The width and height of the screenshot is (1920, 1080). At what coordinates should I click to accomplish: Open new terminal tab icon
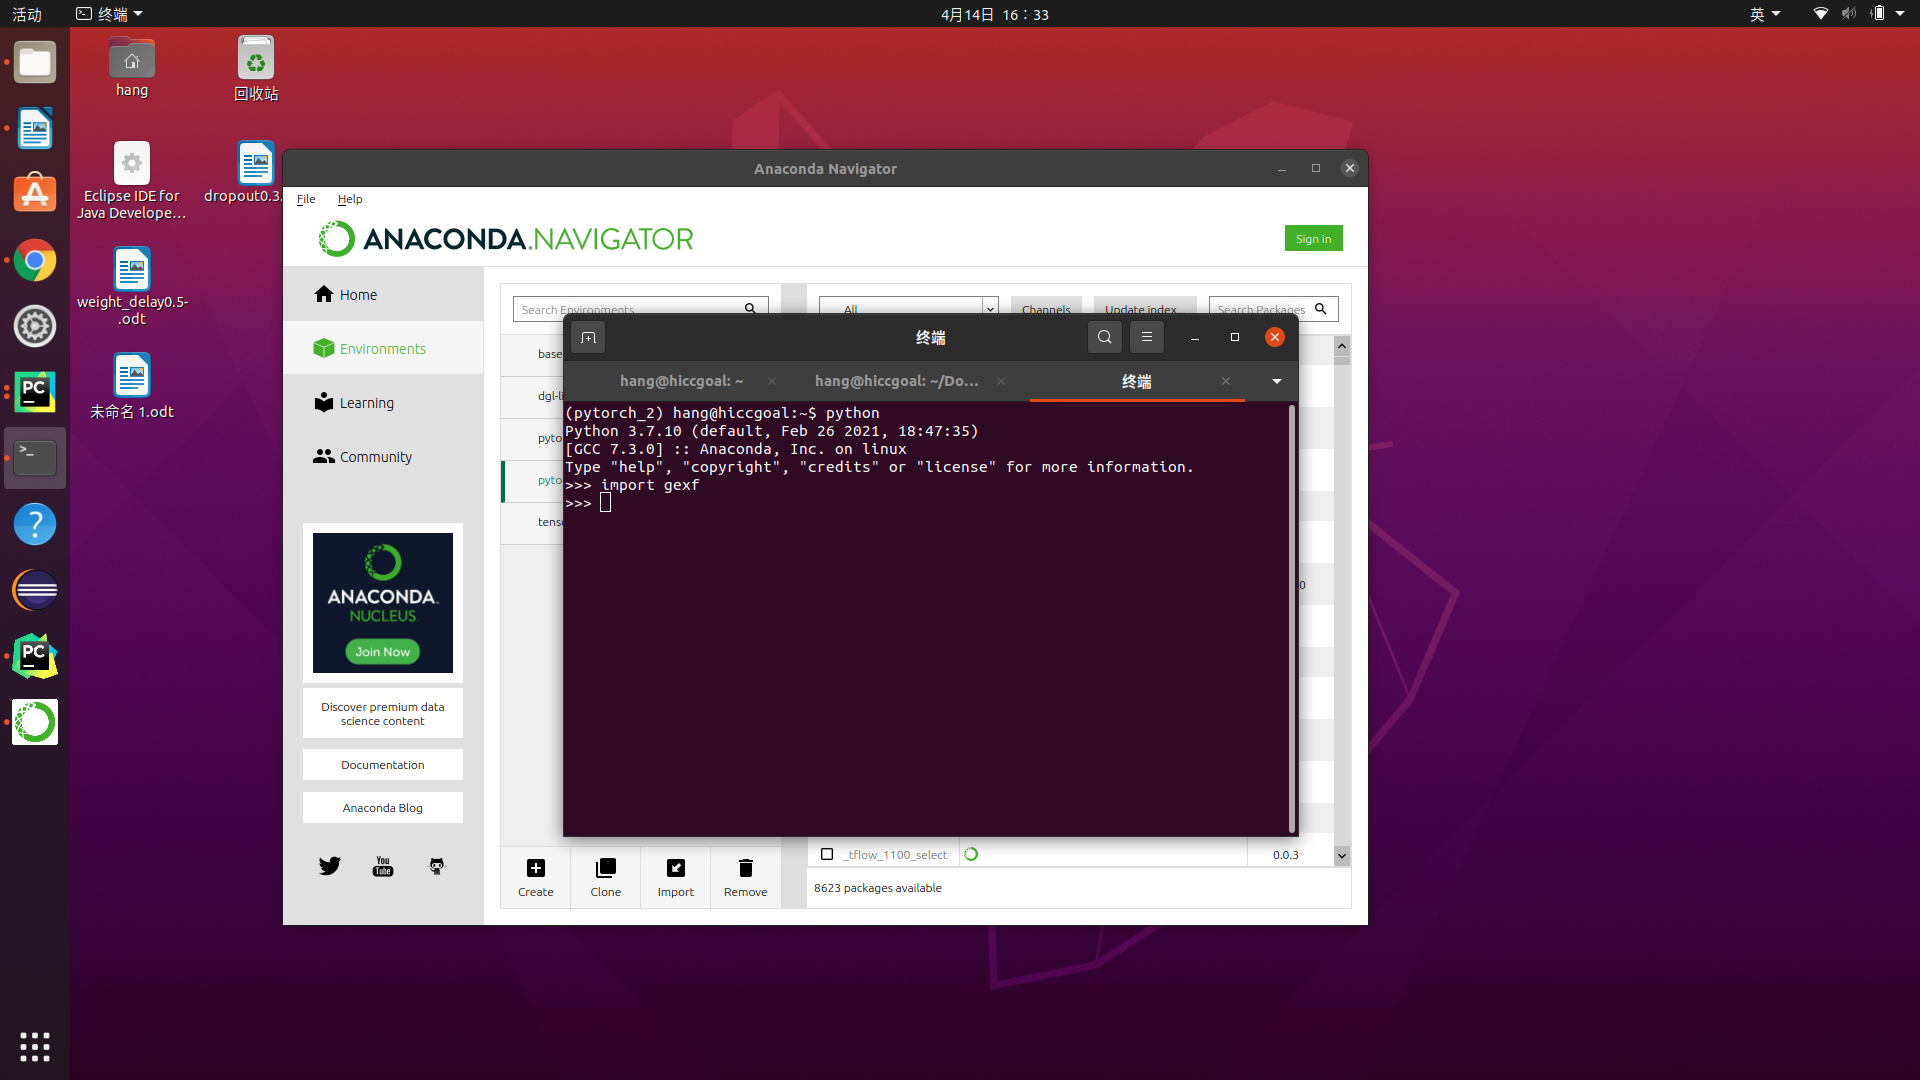click(x=588, y=338)
